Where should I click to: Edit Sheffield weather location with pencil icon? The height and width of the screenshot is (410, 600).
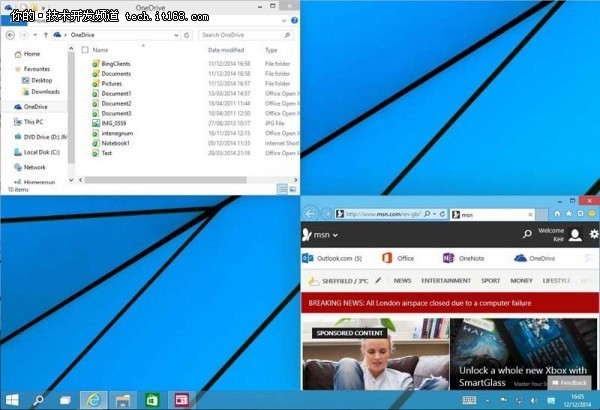pyautogui.click(x=378, y=281)
